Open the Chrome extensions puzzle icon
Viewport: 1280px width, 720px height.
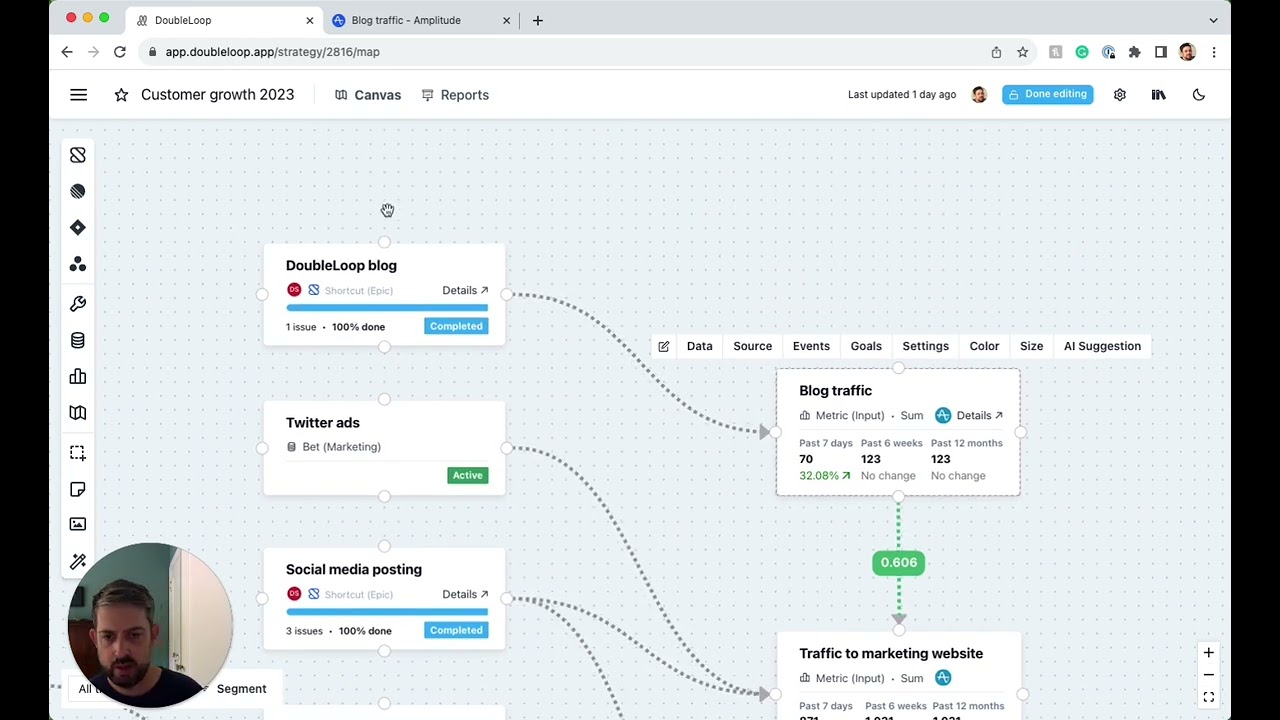tap(1134, 52)
